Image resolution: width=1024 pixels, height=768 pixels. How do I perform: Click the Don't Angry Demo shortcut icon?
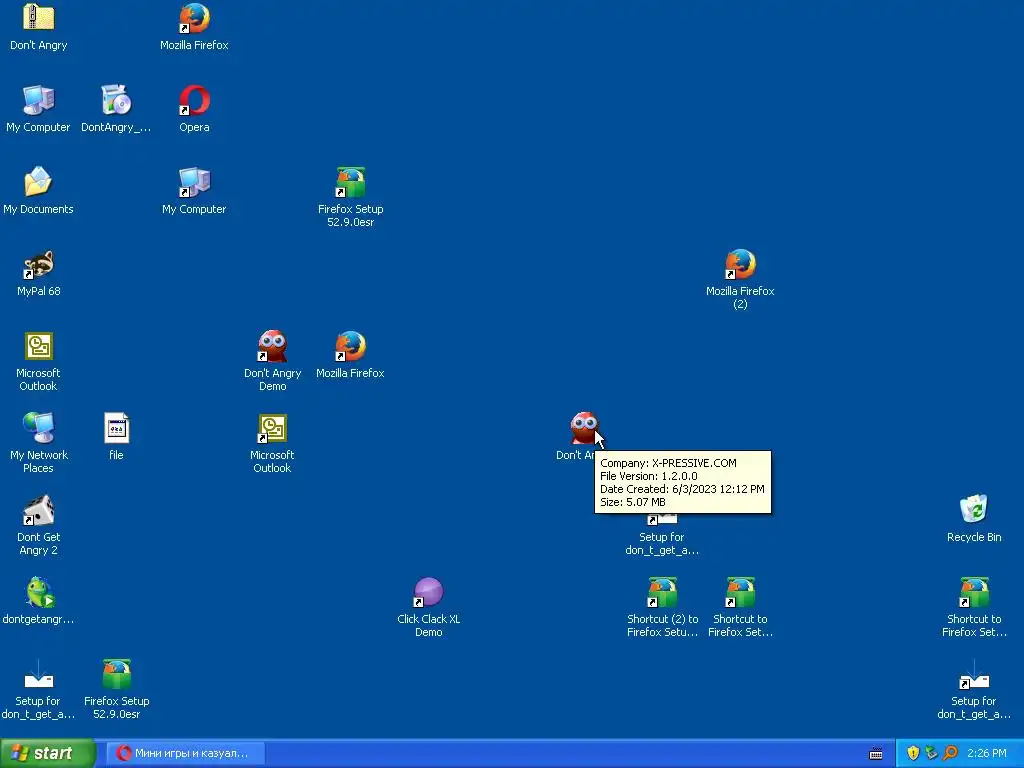[x=272, y=346]
